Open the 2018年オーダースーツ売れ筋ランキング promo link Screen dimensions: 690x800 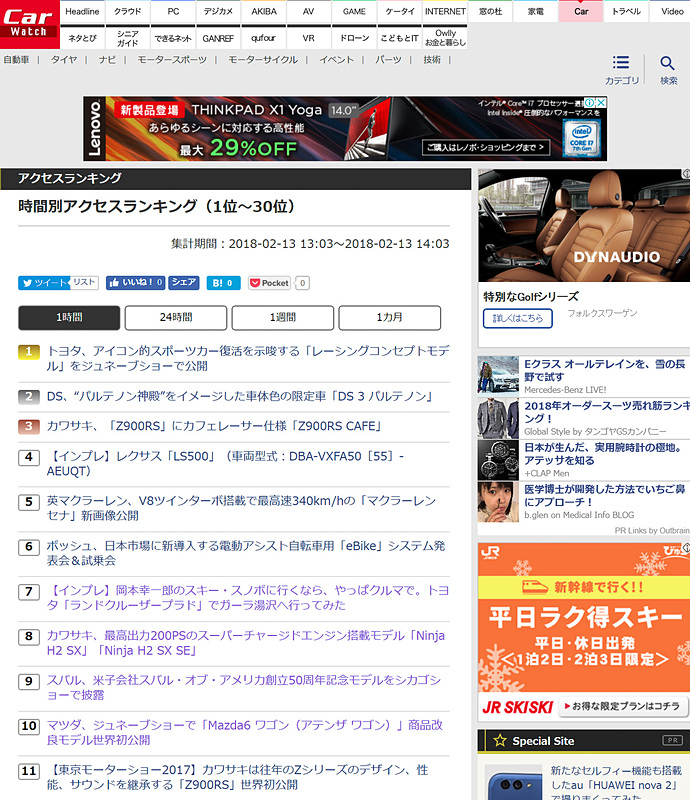tap(607, 412)
